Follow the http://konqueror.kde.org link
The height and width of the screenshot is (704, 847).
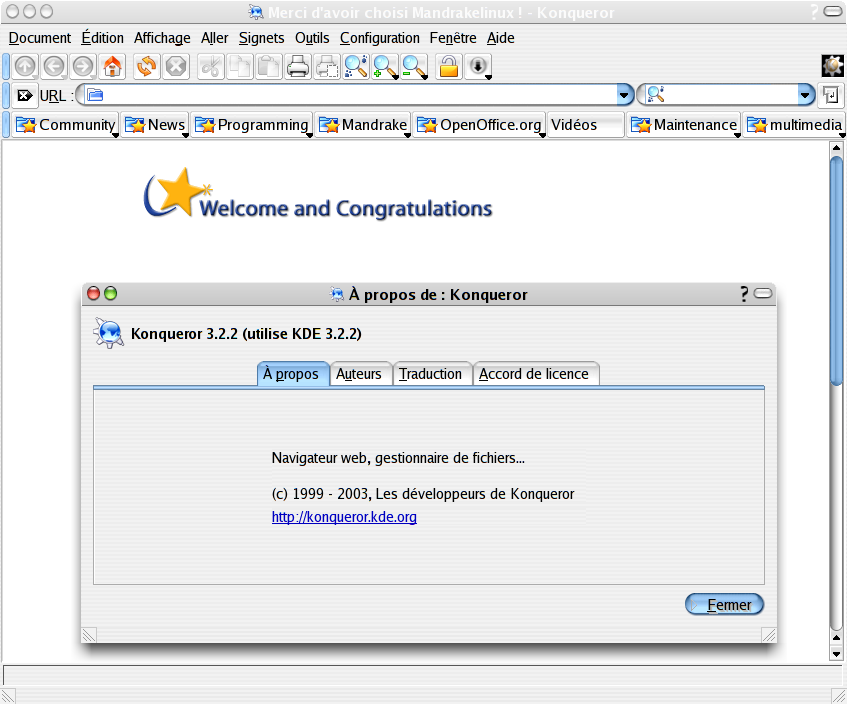(344, 517)
